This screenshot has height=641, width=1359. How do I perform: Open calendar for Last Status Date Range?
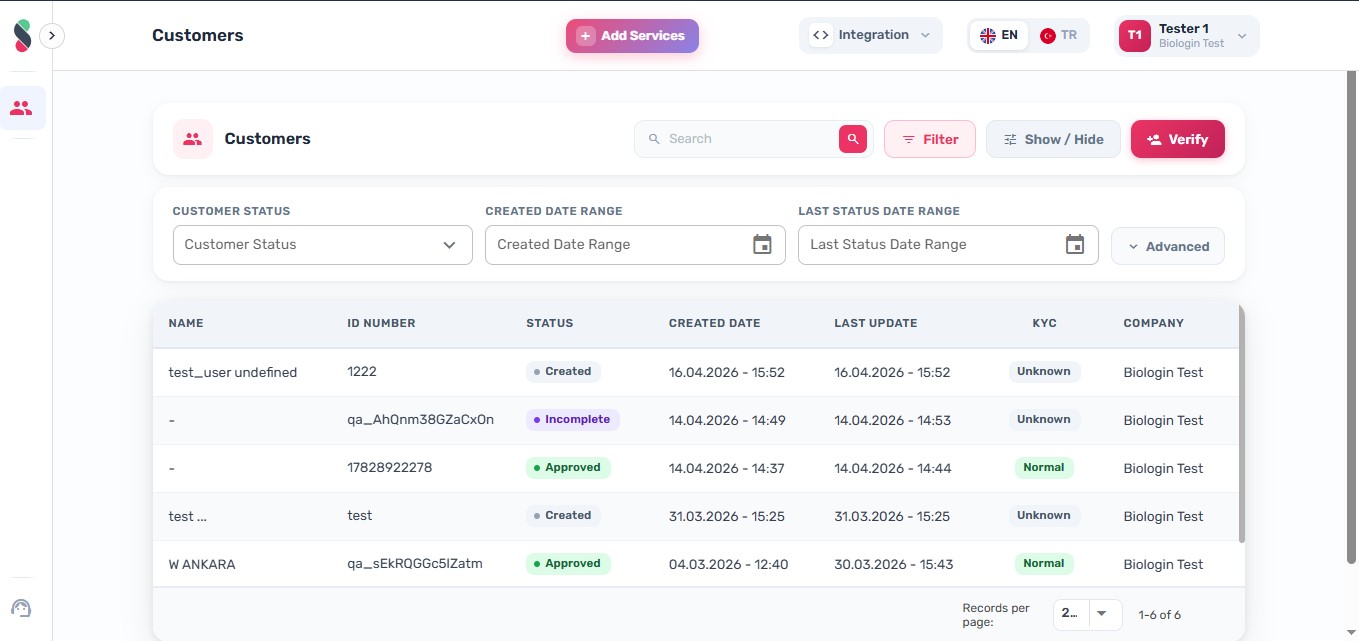point(1075,245)
